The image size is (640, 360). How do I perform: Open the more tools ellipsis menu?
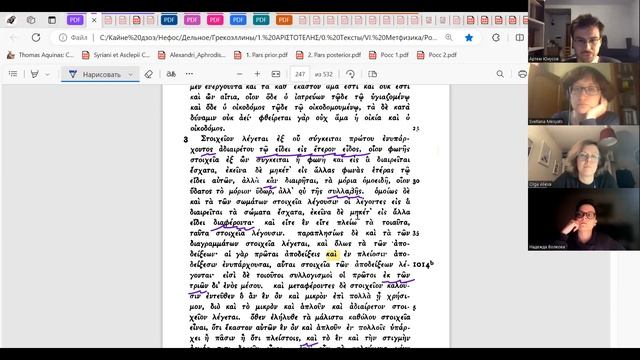(189, 74)
